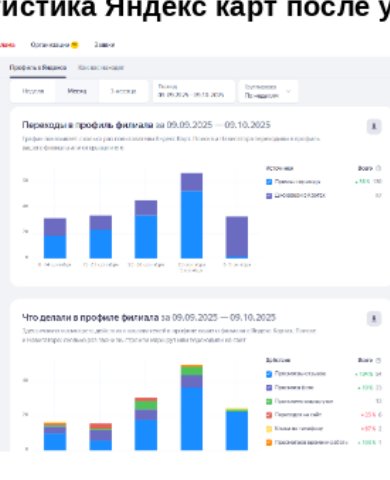390x480 pixels.
Task: Toggle the yellow phone clicks checkbox
Action: pos(269,429)
